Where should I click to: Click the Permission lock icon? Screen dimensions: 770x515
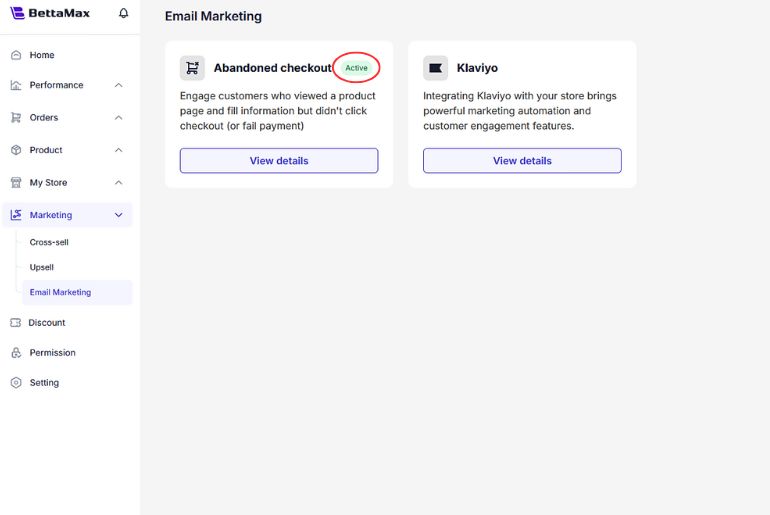point(16,353)
